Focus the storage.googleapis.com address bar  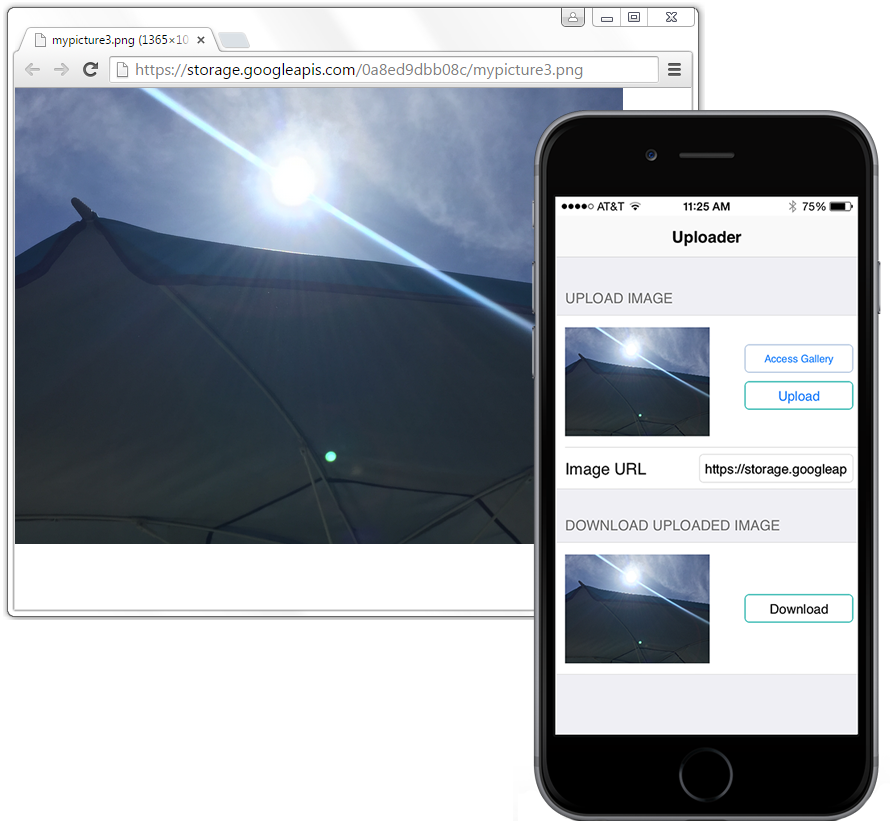(390, 70)
